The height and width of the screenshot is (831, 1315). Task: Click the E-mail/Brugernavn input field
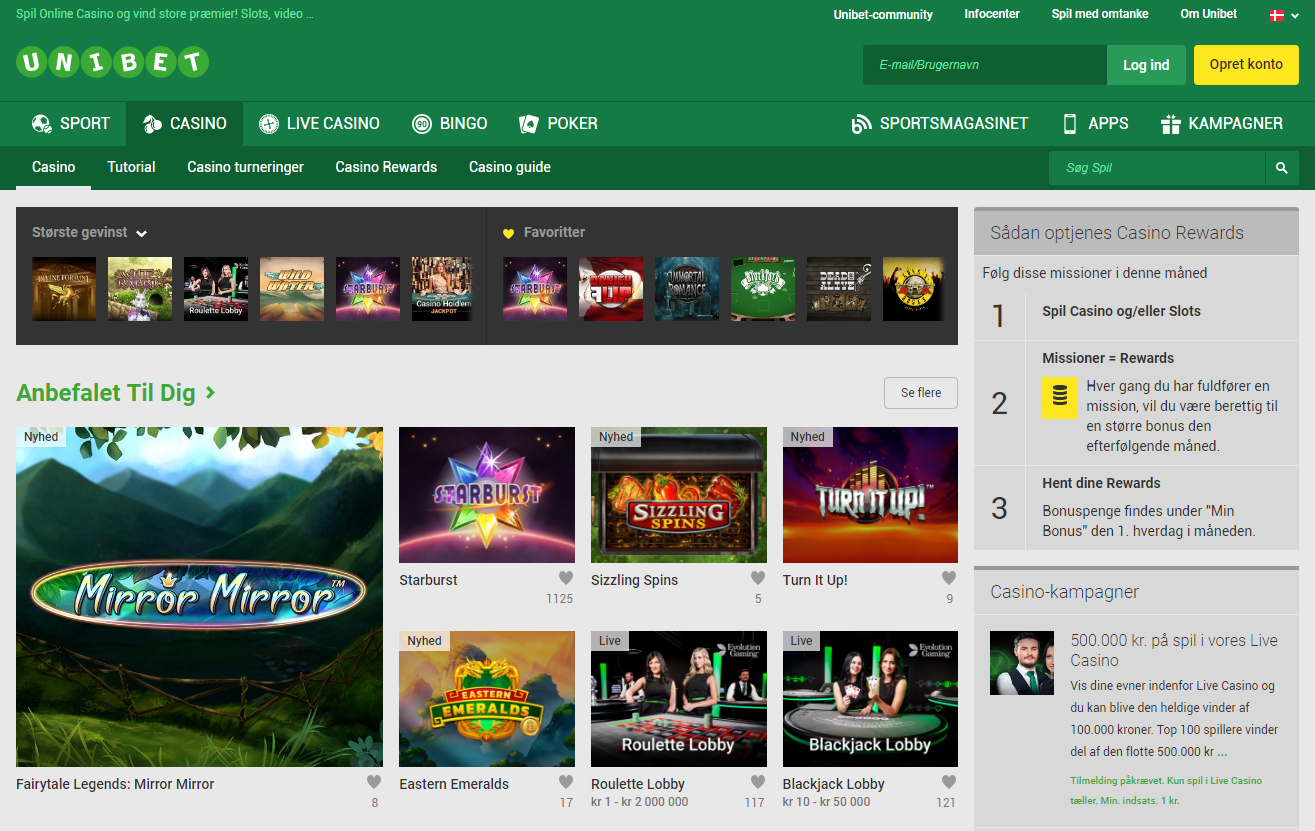983,64
